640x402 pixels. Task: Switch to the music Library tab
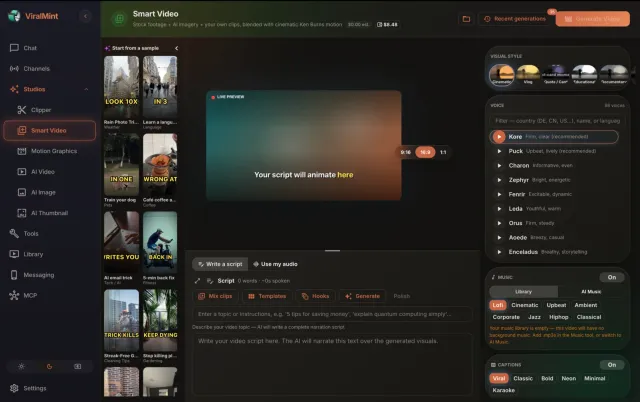pos(523,292)
